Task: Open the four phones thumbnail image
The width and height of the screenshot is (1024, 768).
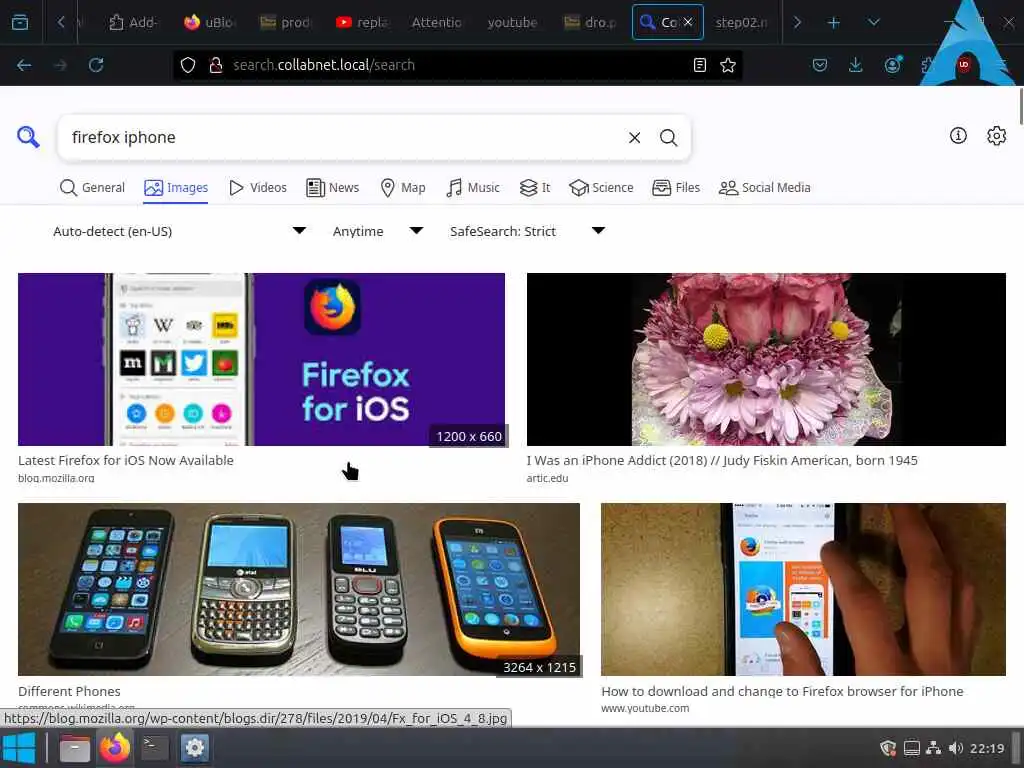Action: [x=298, y=589]
